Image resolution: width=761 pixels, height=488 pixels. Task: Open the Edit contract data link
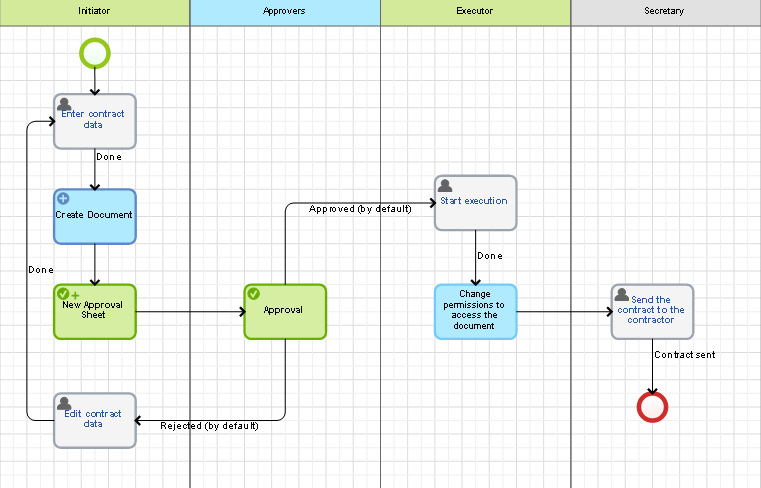point(93,419)
